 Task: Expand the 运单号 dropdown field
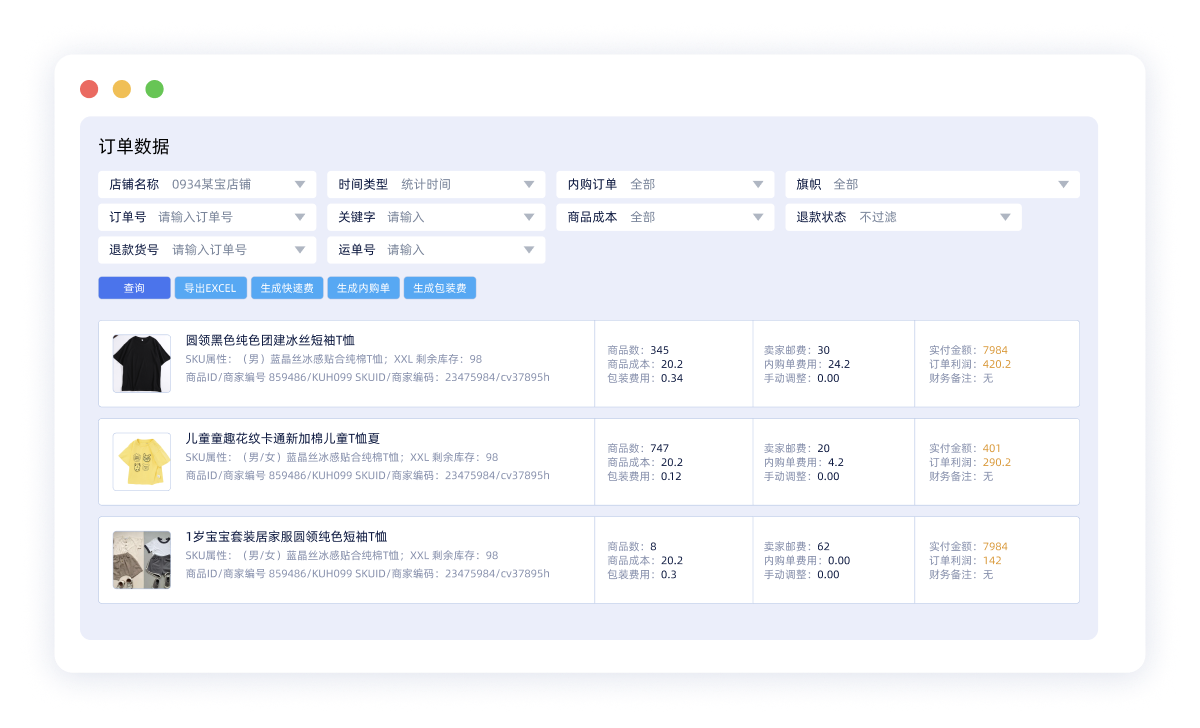point(436,250)
